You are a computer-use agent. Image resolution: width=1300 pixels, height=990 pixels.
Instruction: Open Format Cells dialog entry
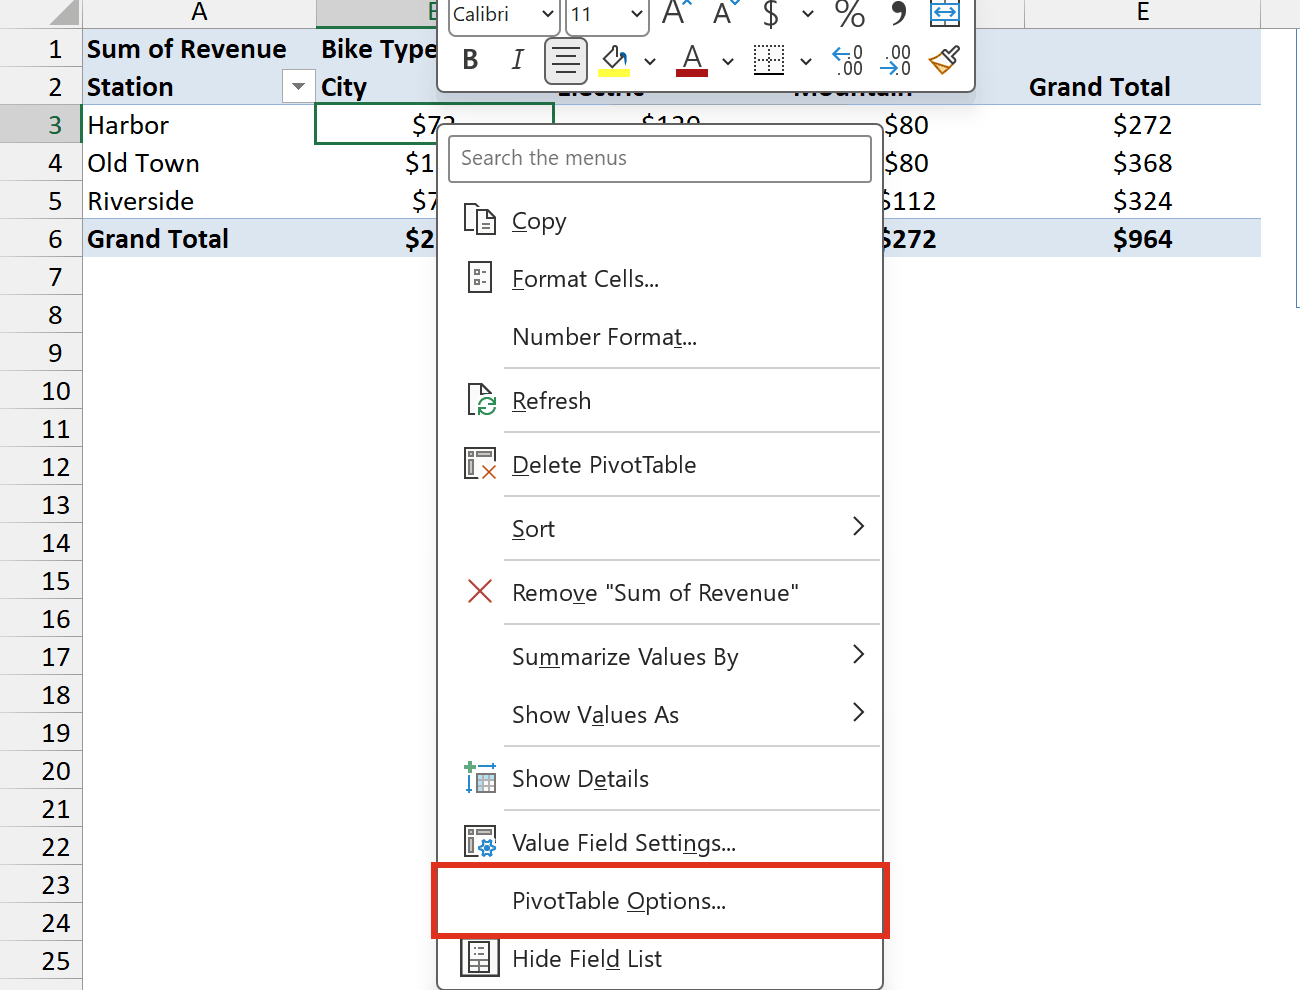[660, 279]
